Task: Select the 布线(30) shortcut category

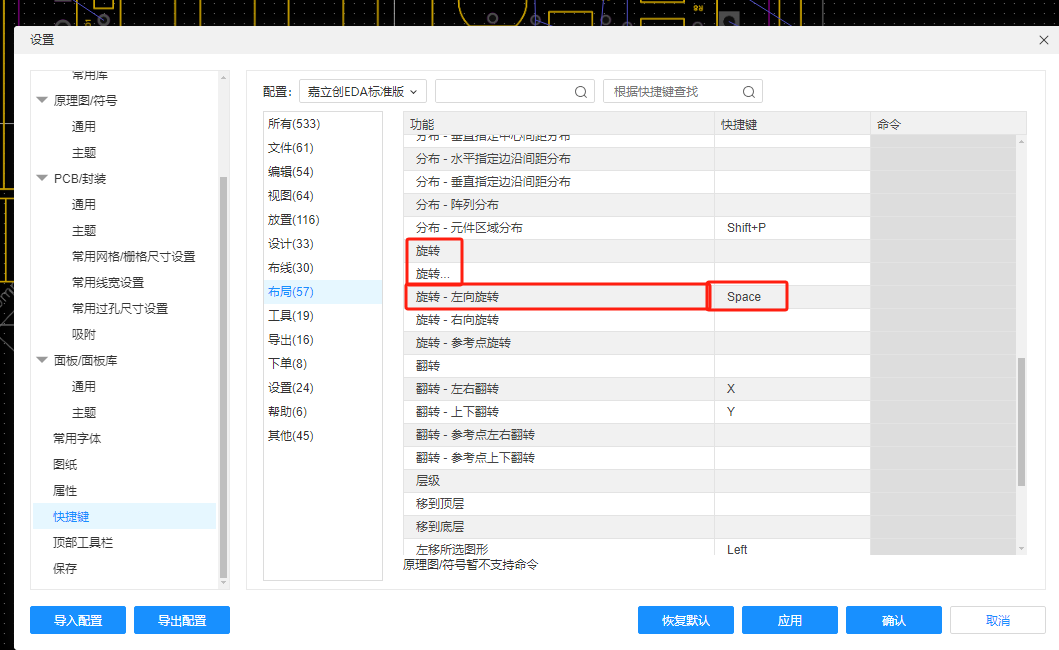Action: point(290,268)
